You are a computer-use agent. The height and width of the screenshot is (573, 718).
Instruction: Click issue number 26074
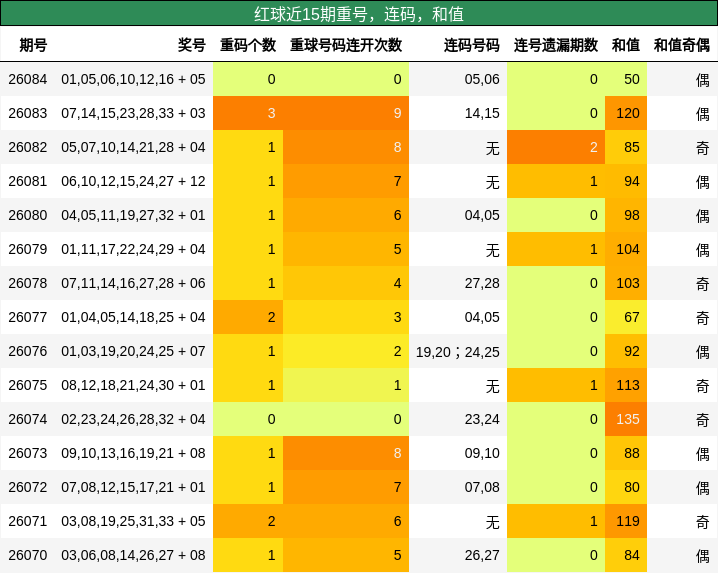pyautogui.click(x=27, y=419)
